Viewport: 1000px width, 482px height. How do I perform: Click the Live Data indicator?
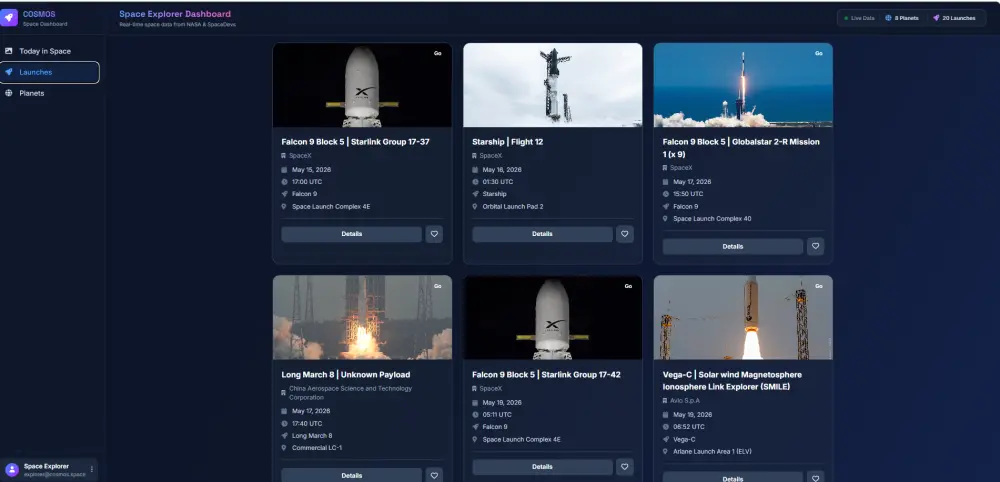point(859,18)
